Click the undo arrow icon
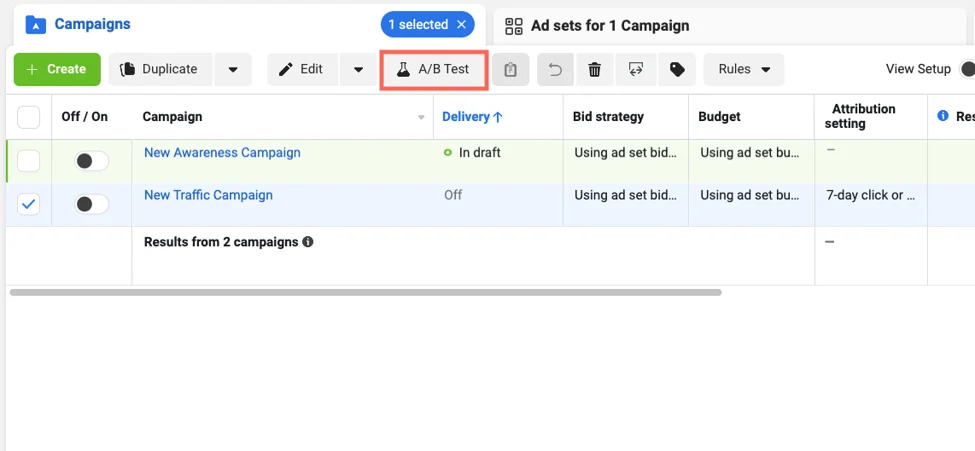The width and height of the screenshot is (975, 451). [x=555, y=69]
